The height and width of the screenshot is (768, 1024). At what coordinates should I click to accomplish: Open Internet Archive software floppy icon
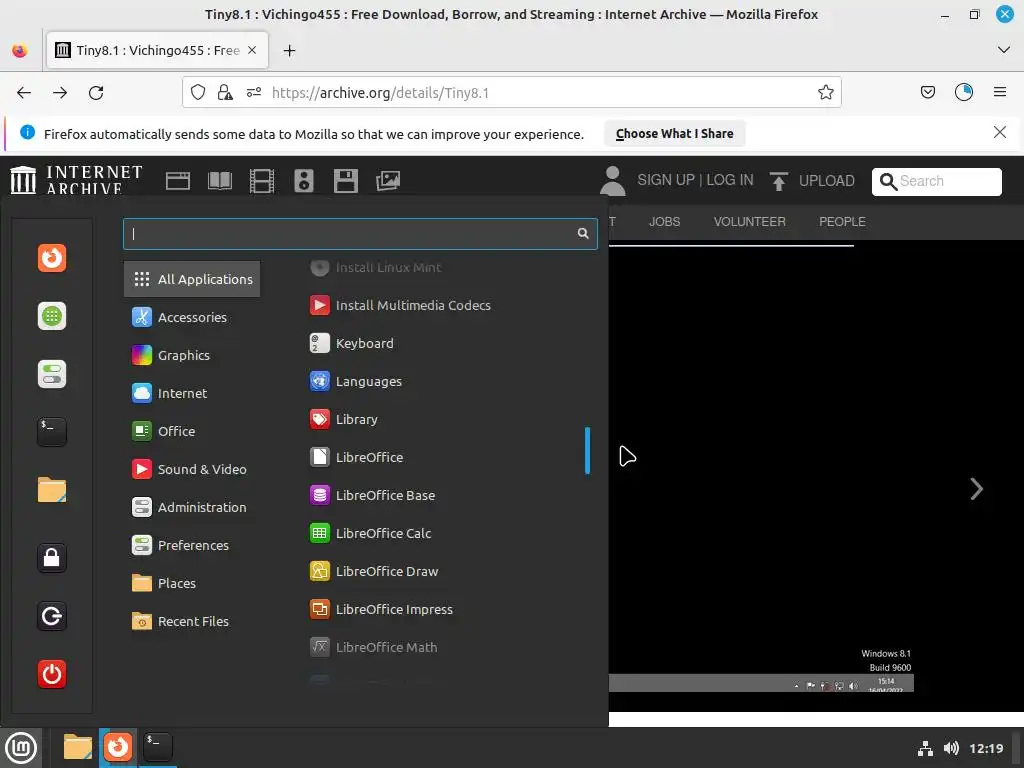click(345, 181)
